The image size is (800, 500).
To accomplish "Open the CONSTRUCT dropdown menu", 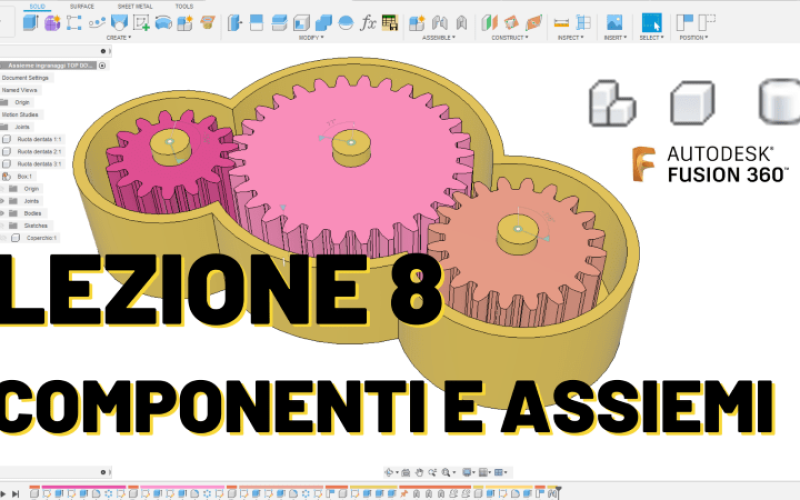I will click(510, 38).
